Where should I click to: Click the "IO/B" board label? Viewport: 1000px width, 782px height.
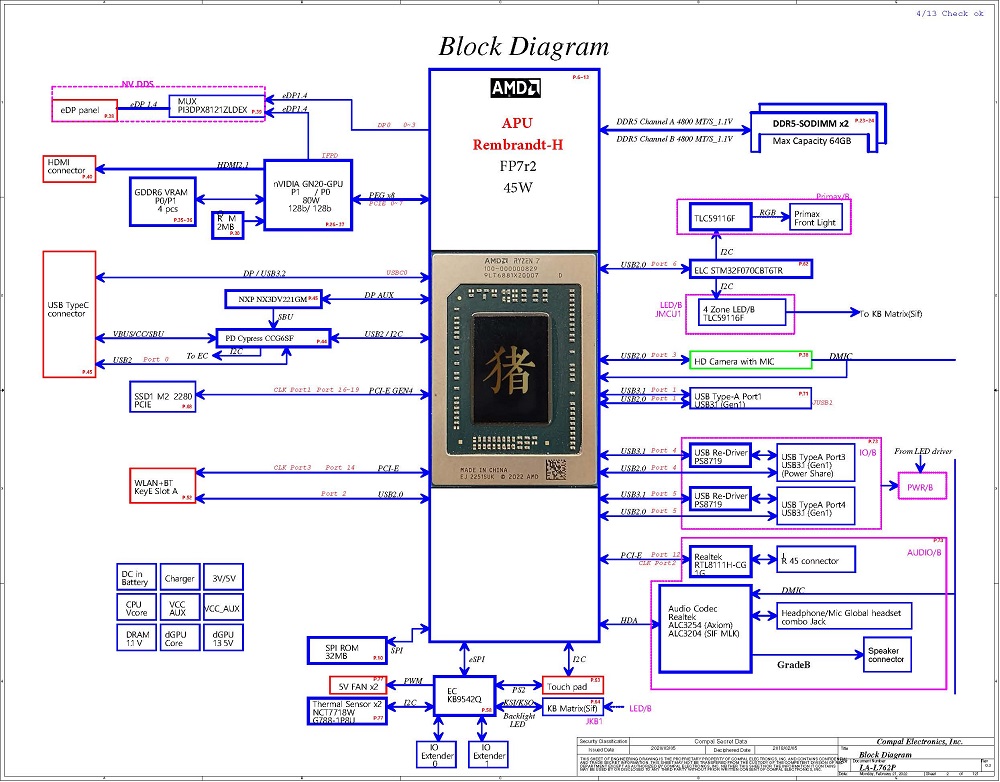[868, 452]
